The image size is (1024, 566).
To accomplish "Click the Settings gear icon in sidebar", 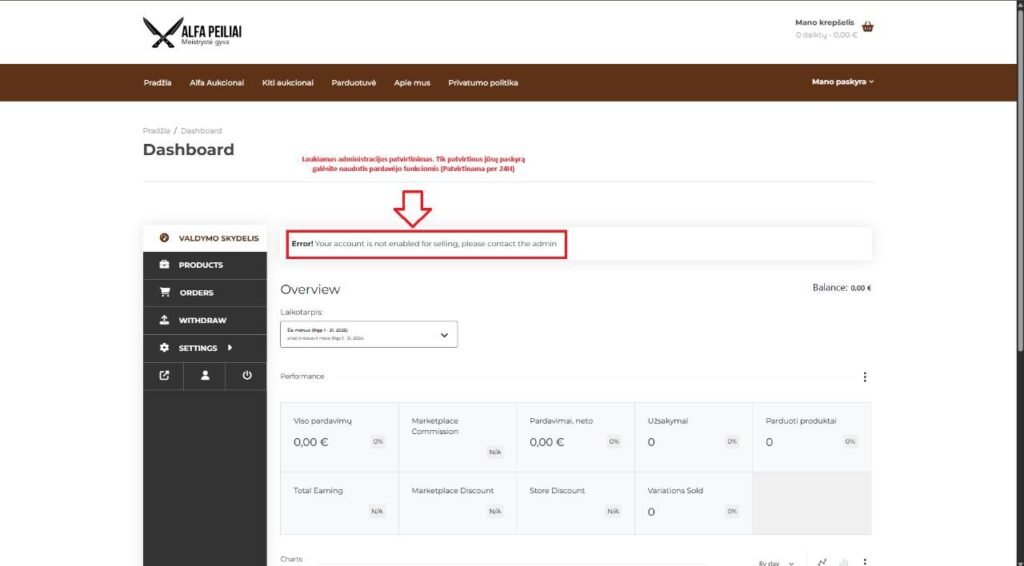I will pyautogui.click(x=165, y=348).
